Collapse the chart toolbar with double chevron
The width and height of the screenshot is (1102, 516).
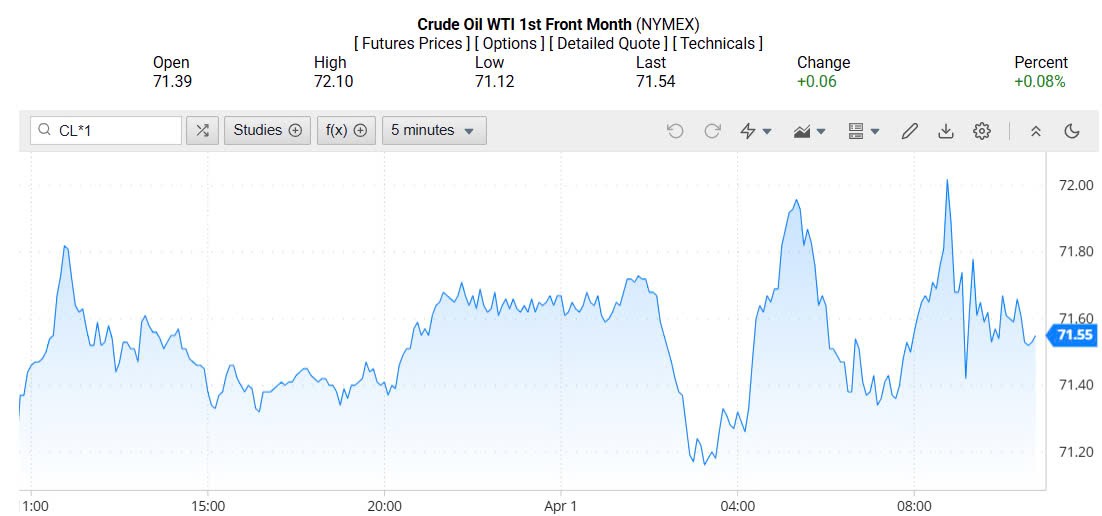pyautogui.click(x=1036, y=131)
